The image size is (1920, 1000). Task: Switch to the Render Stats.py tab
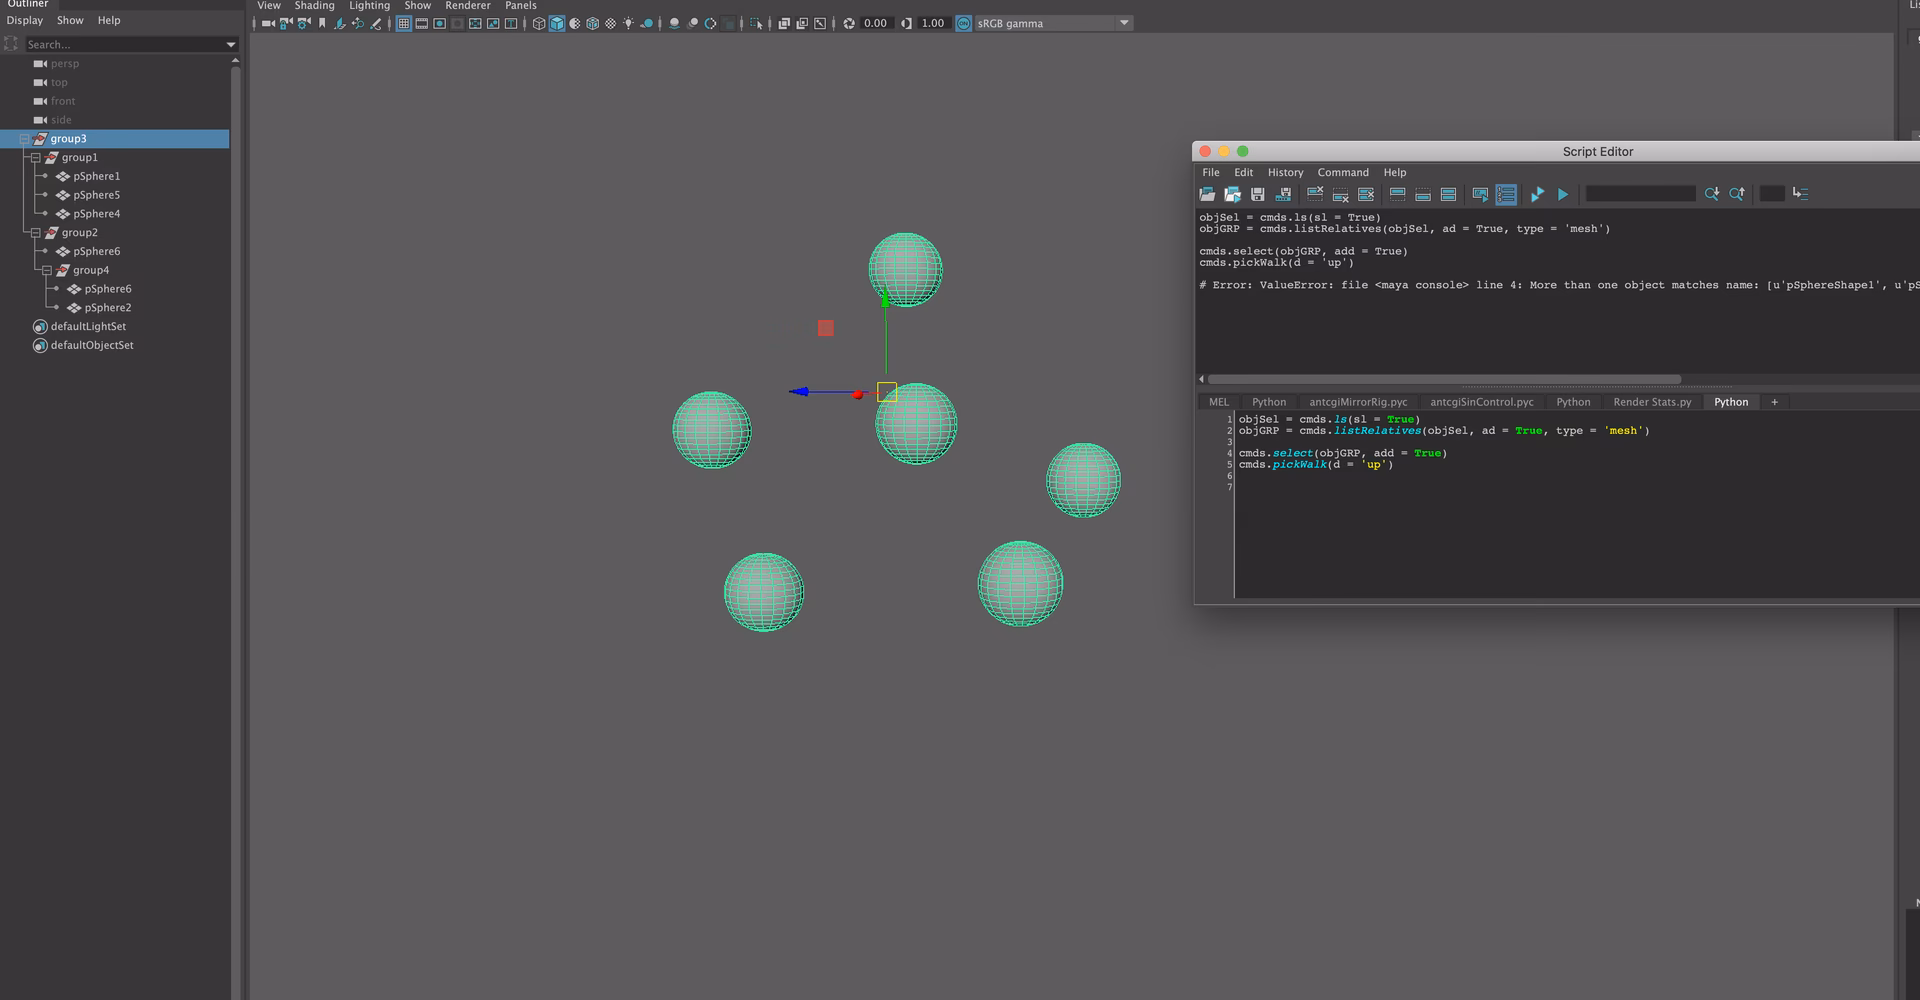(1652, 403)
